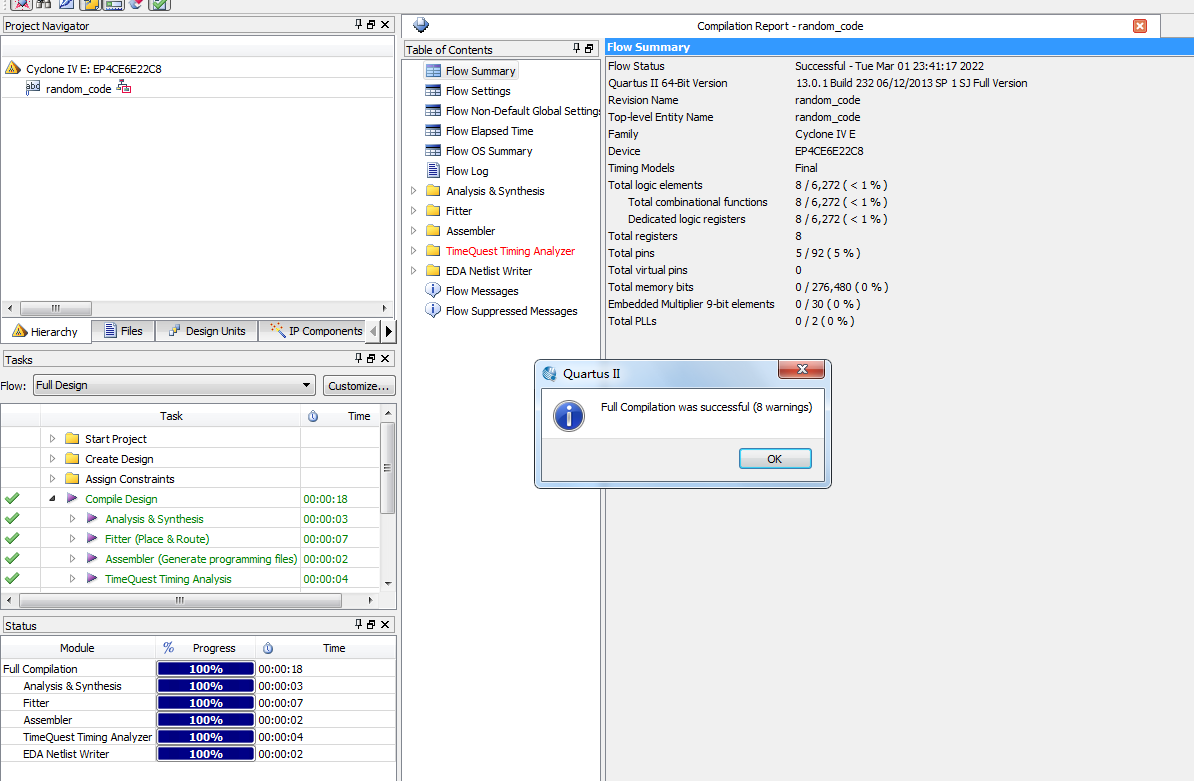Select Flow Messages info item

click(481, 291)
